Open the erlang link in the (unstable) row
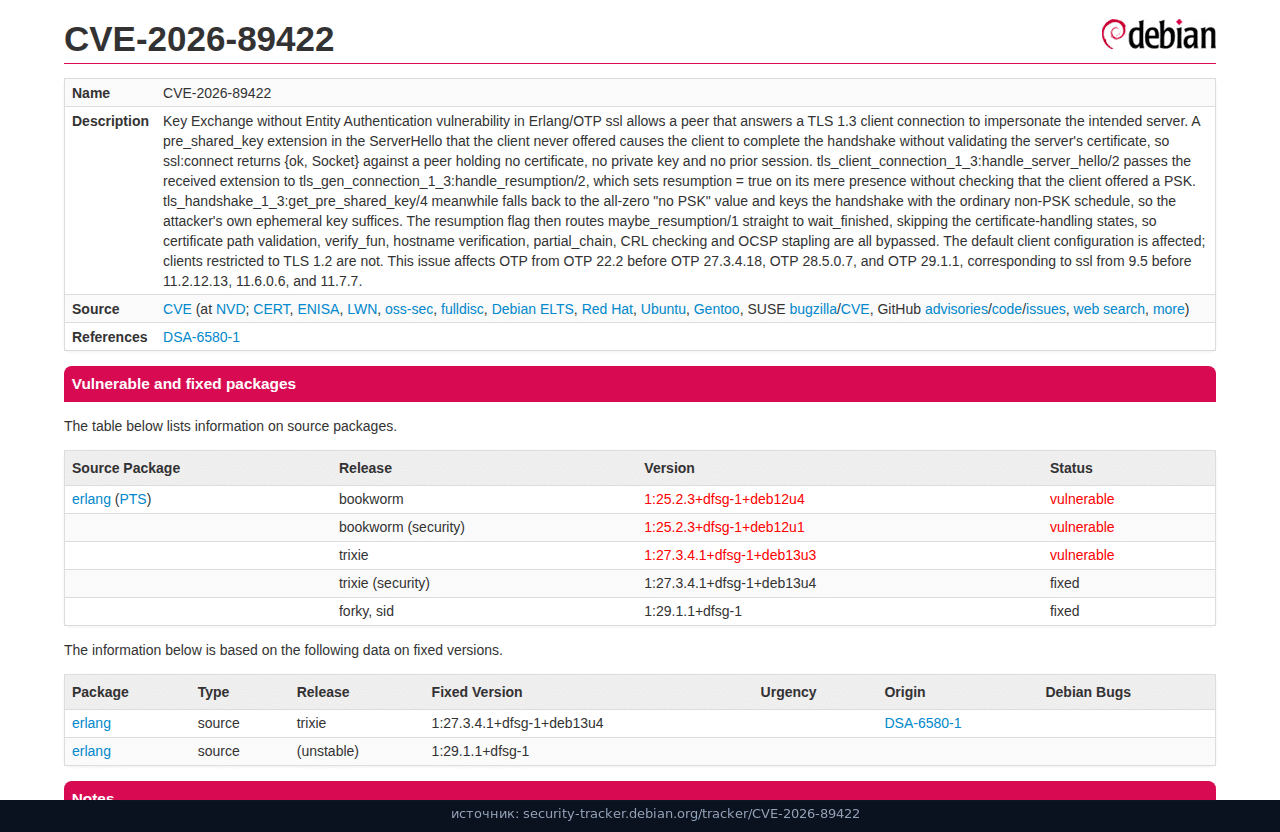Viewport: 1280px width, 832px height. click(x=91, y=751)
